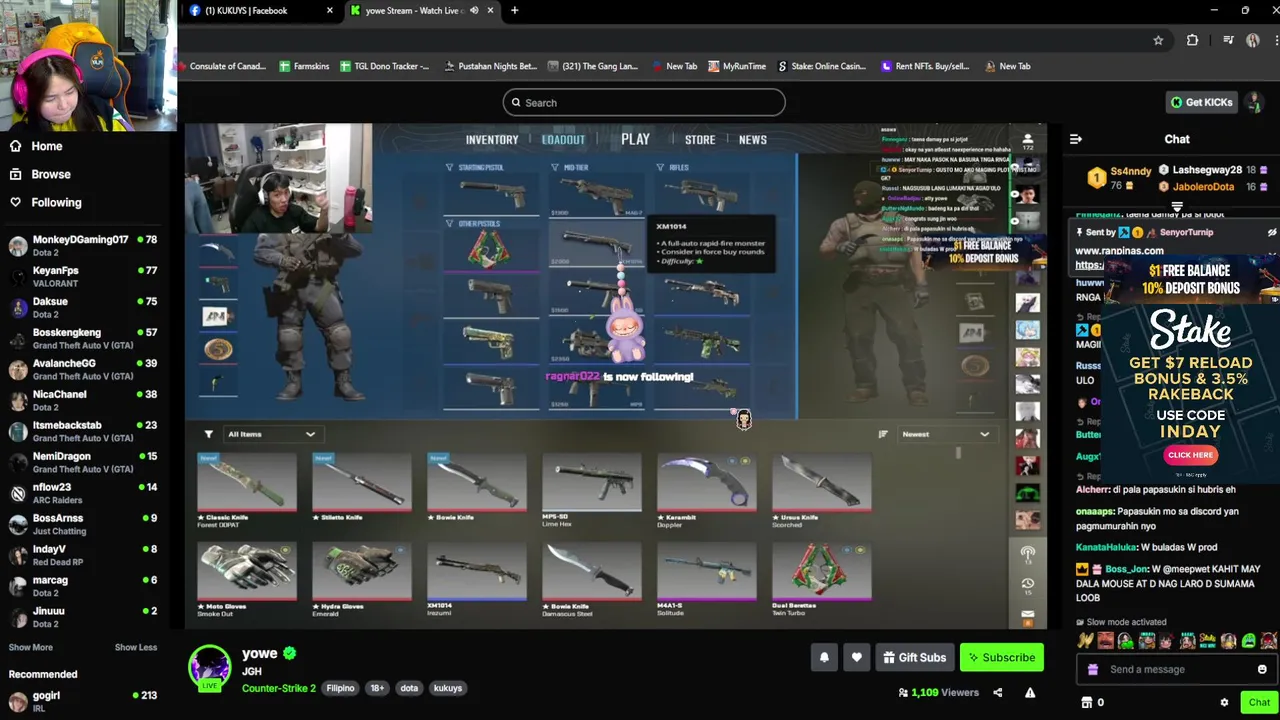Click the kukuys tag
This screenshot has width=1280, height=720.
click(448, 688)
